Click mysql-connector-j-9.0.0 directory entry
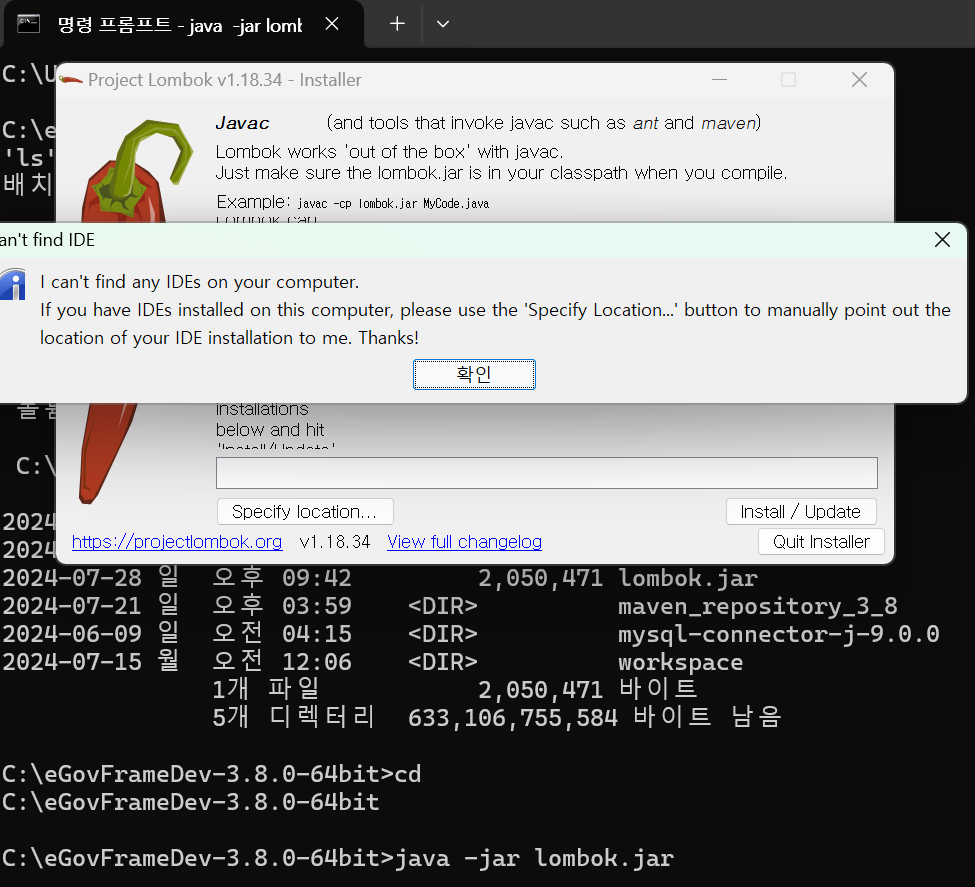This screenshot has width=975, height=887. 779,634
